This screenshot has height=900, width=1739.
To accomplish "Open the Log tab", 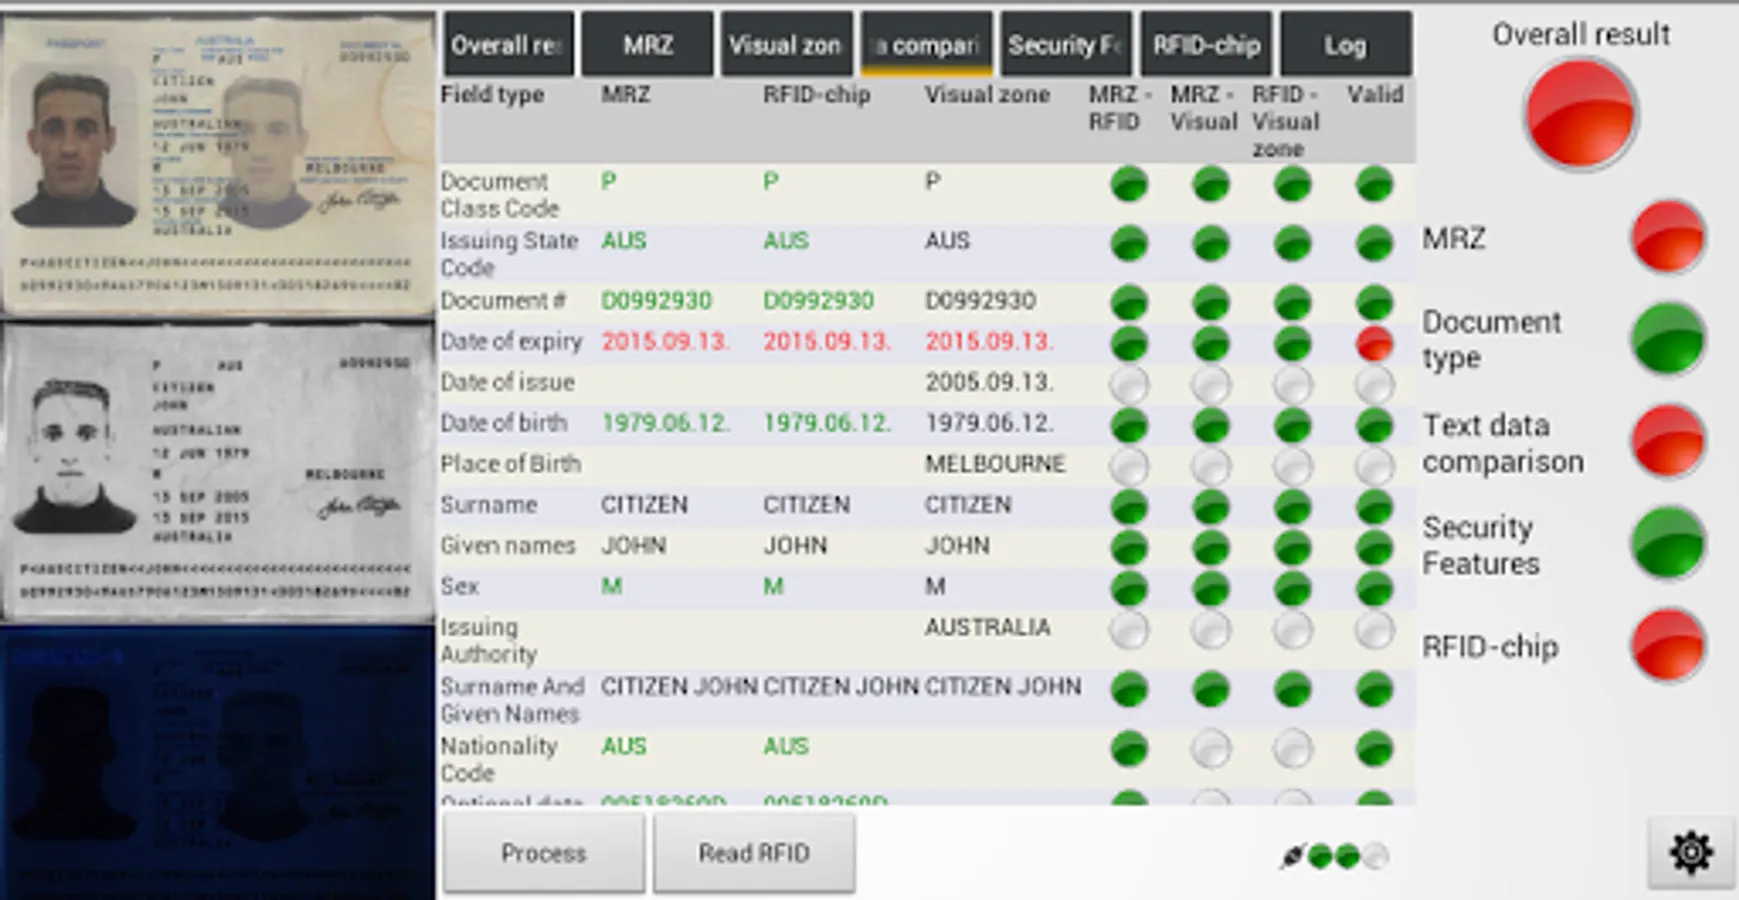I will (1346, 44).
